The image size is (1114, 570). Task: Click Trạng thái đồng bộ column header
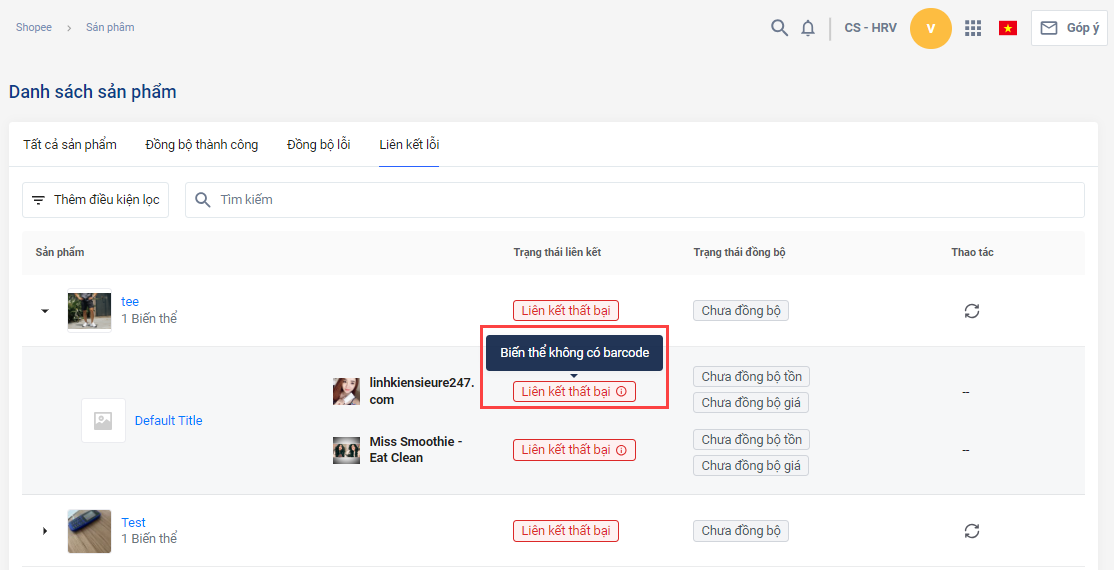(740, 252)
